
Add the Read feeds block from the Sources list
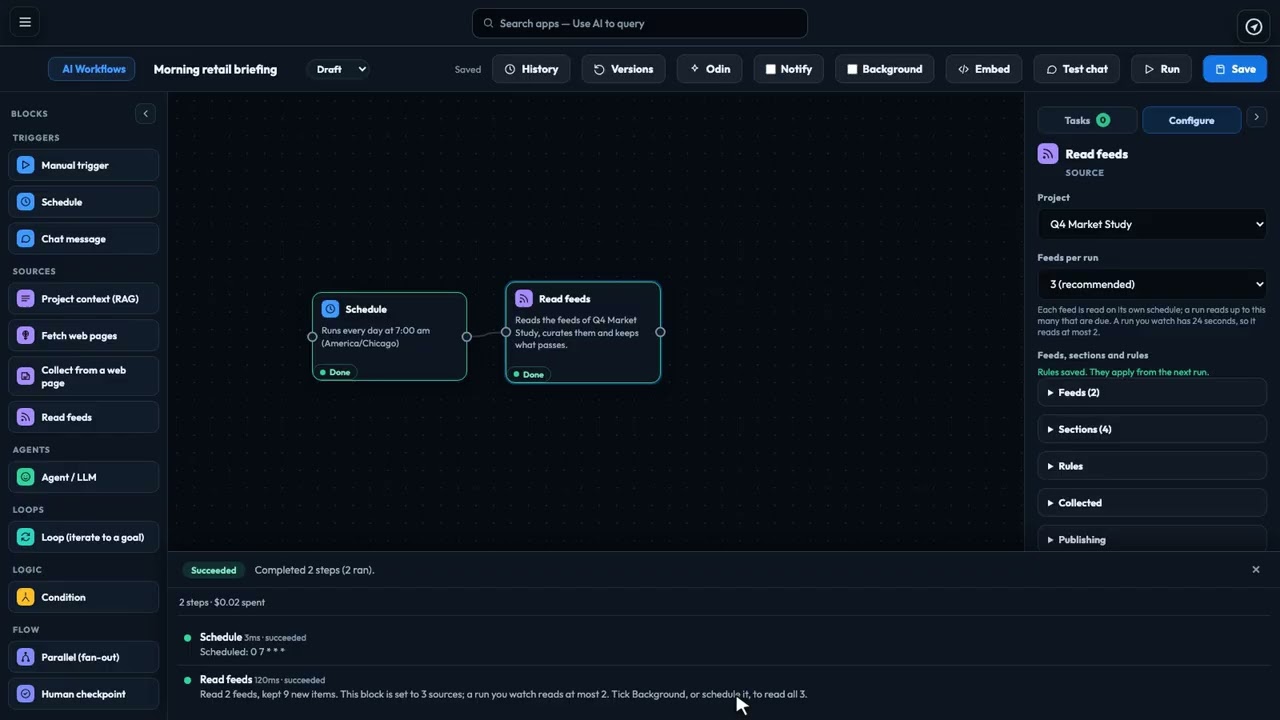pyautogui.click(x=84, y=417)
